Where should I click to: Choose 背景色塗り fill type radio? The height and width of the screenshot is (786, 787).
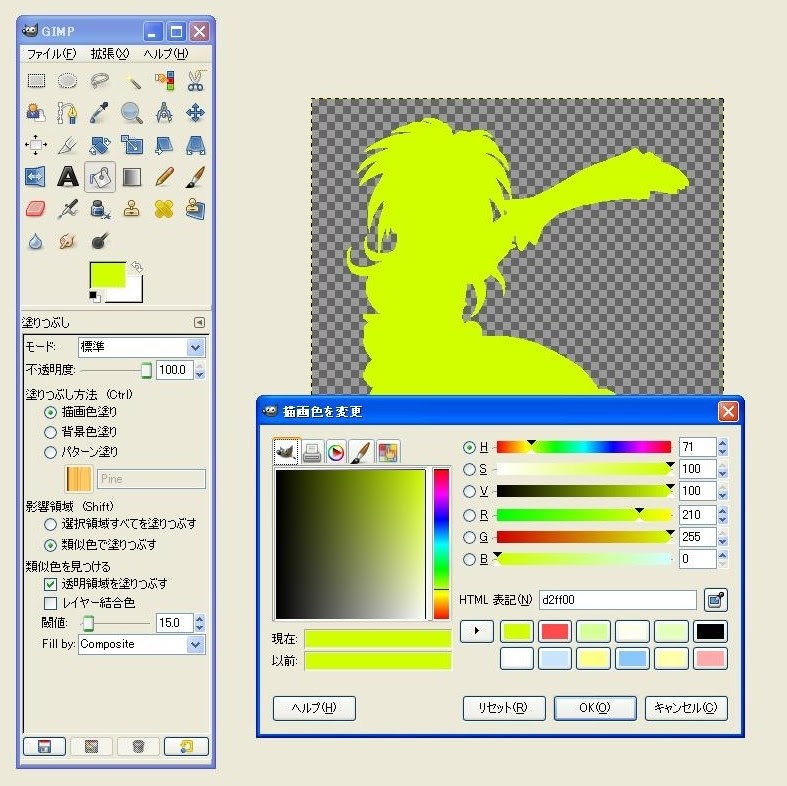coord(50,432)
